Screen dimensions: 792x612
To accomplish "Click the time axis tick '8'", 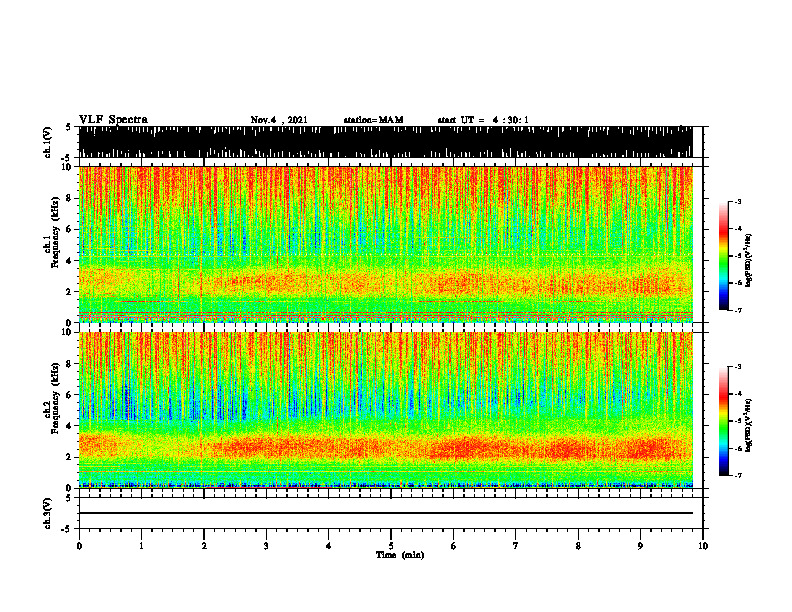I will point(578,546).
